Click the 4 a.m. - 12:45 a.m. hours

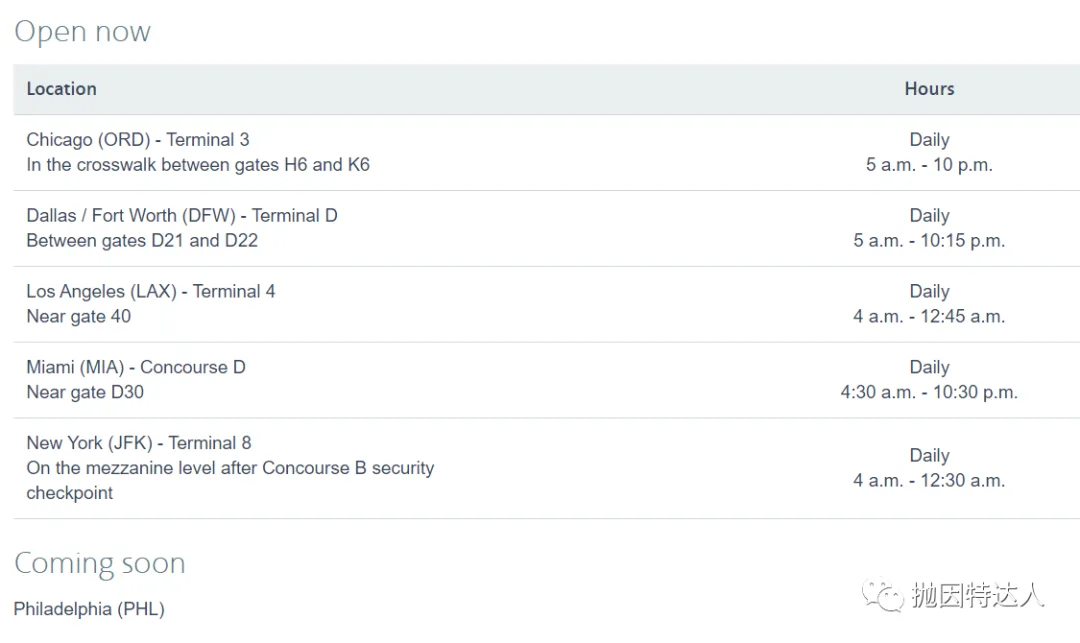(x=929, y=317)
